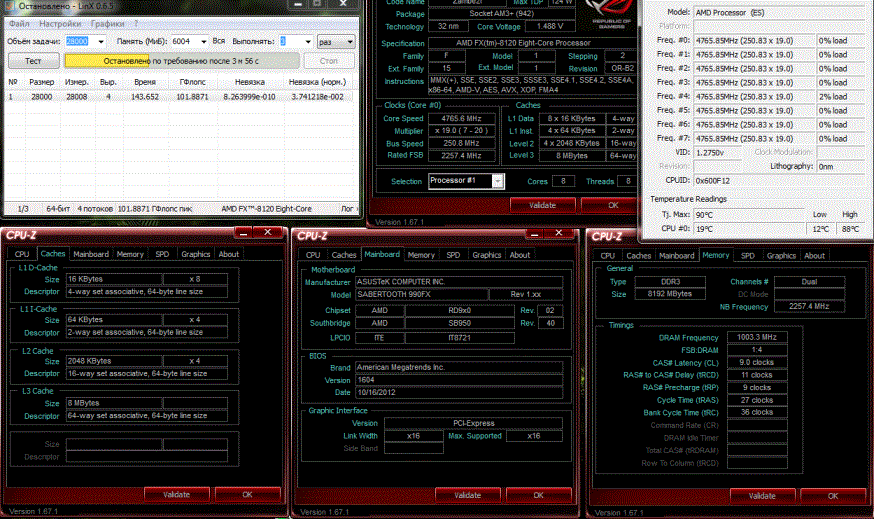The image size is (874, 519).
Task: Click the Вся memory button in LinX
Action: coord(218,41)
